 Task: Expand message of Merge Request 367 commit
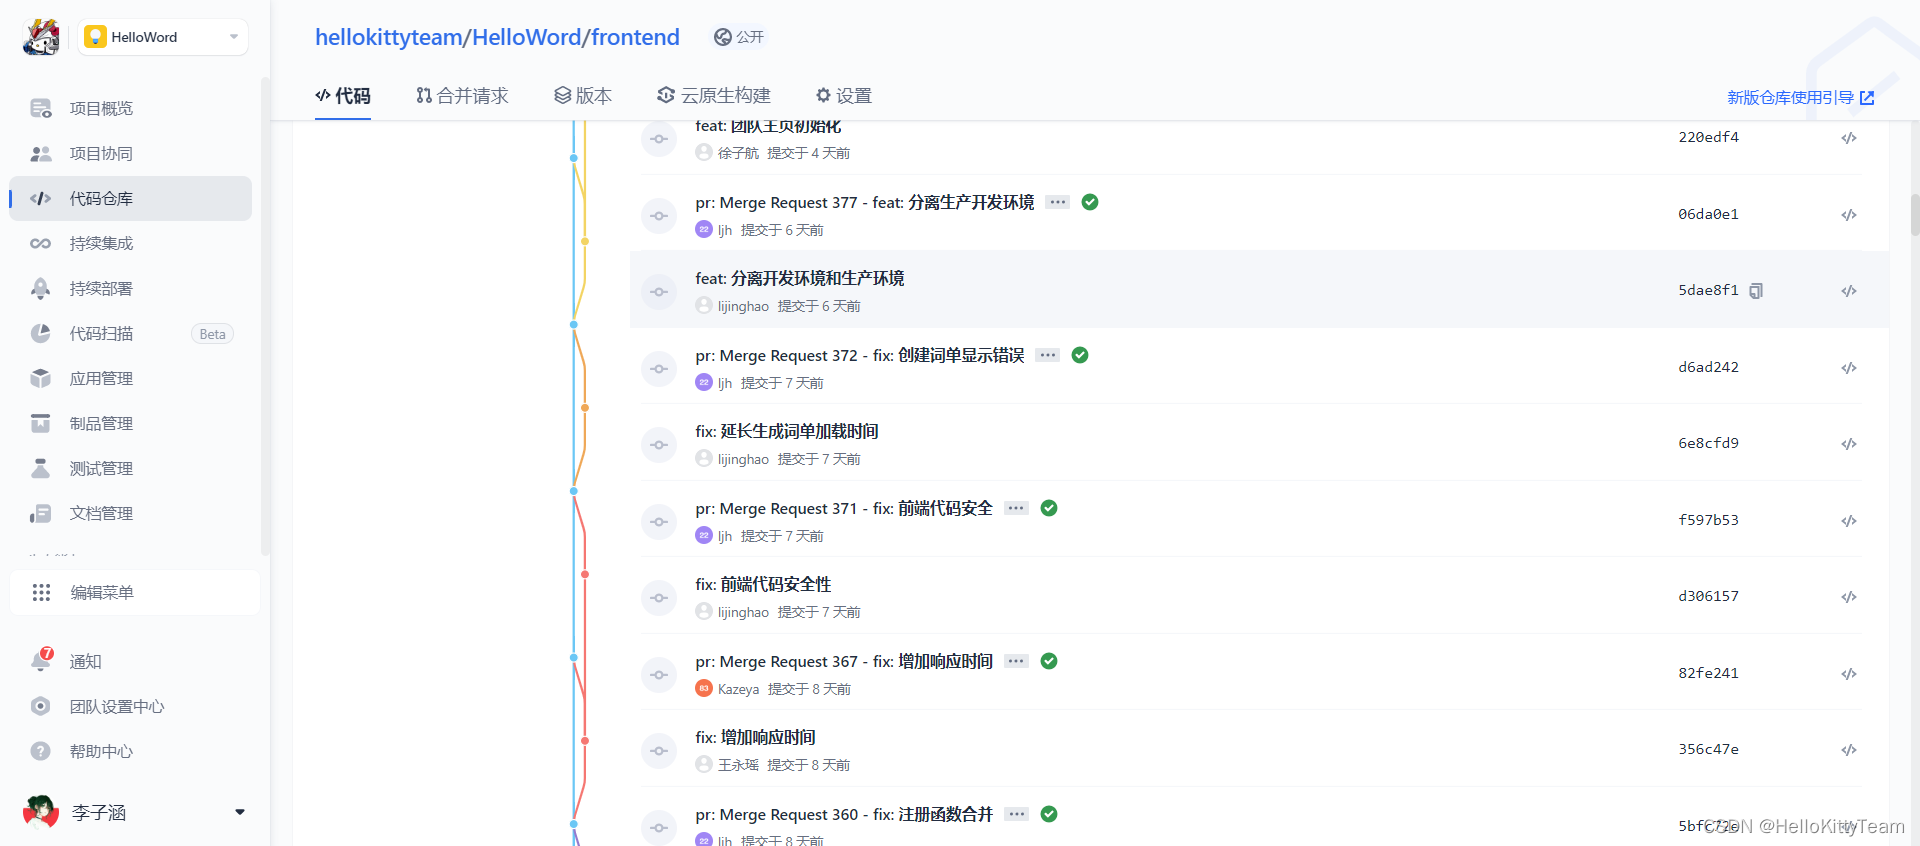tap(1016, 661)
